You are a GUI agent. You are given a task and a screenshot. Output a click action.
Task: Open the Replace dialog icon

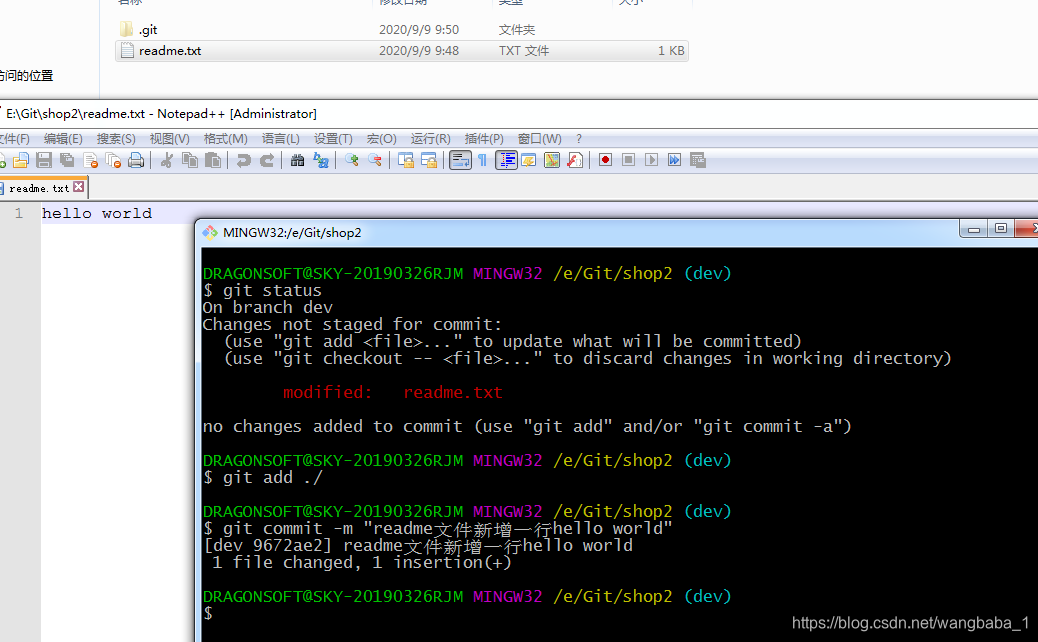(321, 160)
